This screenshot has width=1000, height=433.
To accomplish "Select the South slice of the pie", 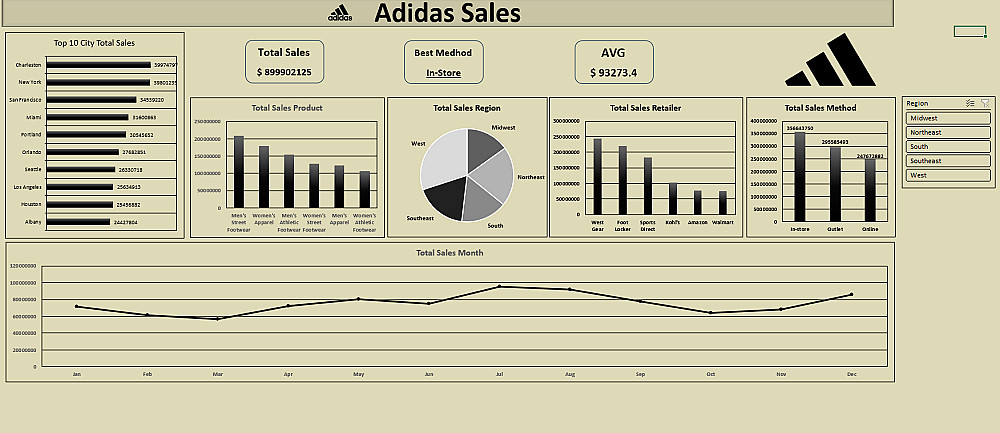I will [482, 203].
